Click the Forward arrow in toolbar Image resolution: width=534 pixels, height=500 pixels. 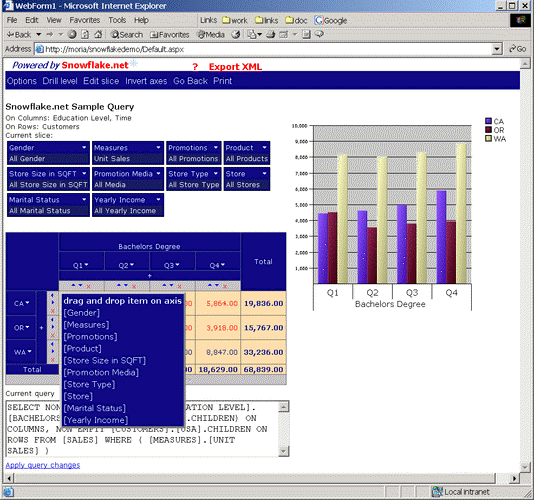[50, 34]
